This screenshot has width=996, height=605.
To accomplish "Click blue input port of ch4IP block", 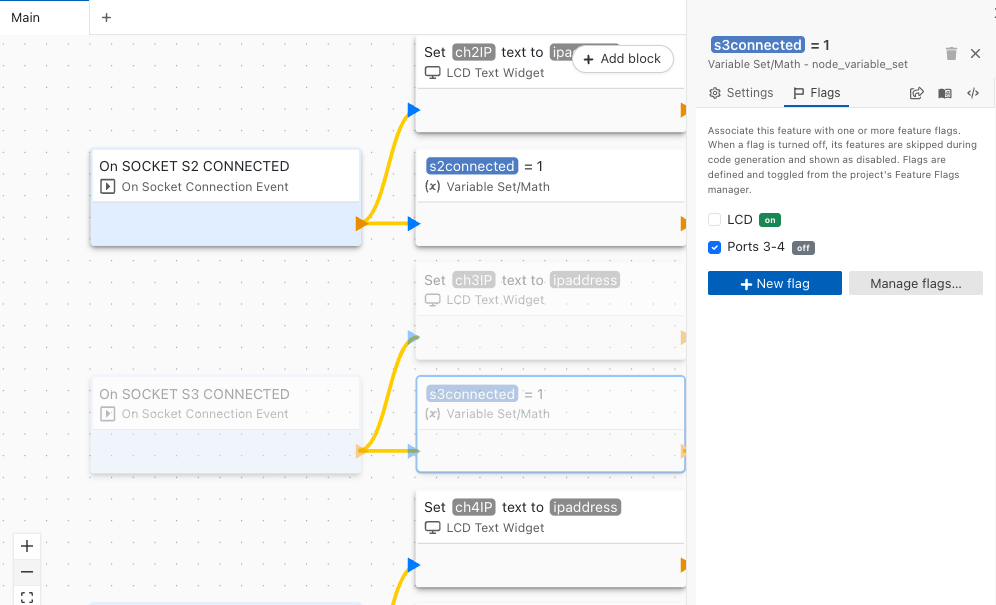I will pyautogui.click(x=414, y=565).
